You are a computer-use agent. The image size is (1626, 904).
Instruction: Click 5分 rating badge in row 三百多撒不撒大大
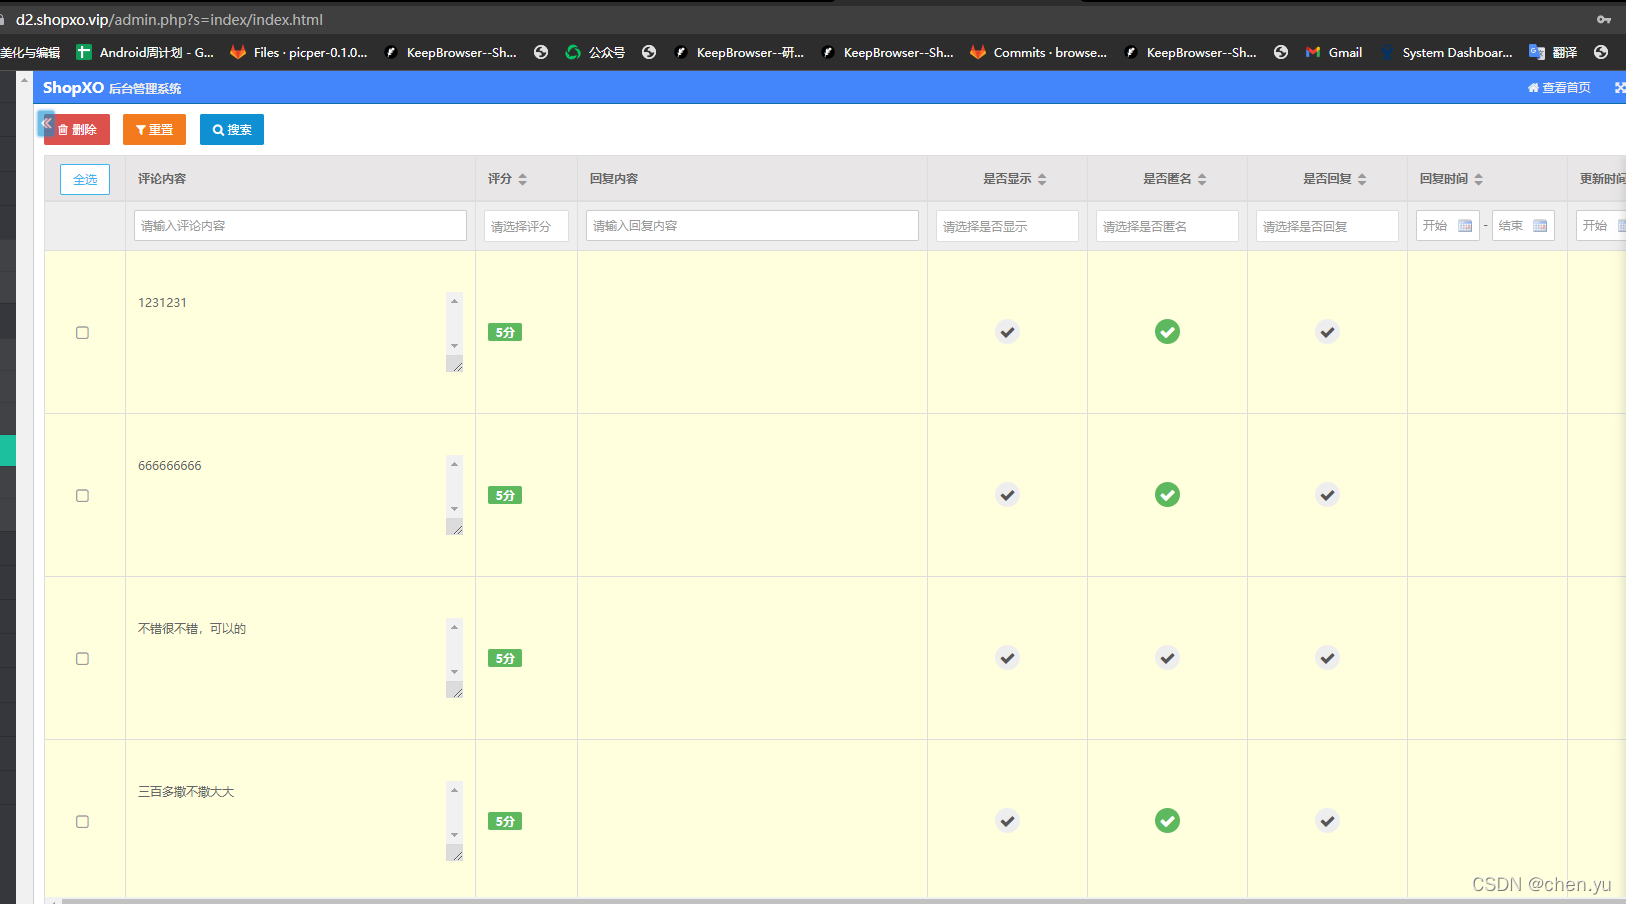click(x=505, y=821)
